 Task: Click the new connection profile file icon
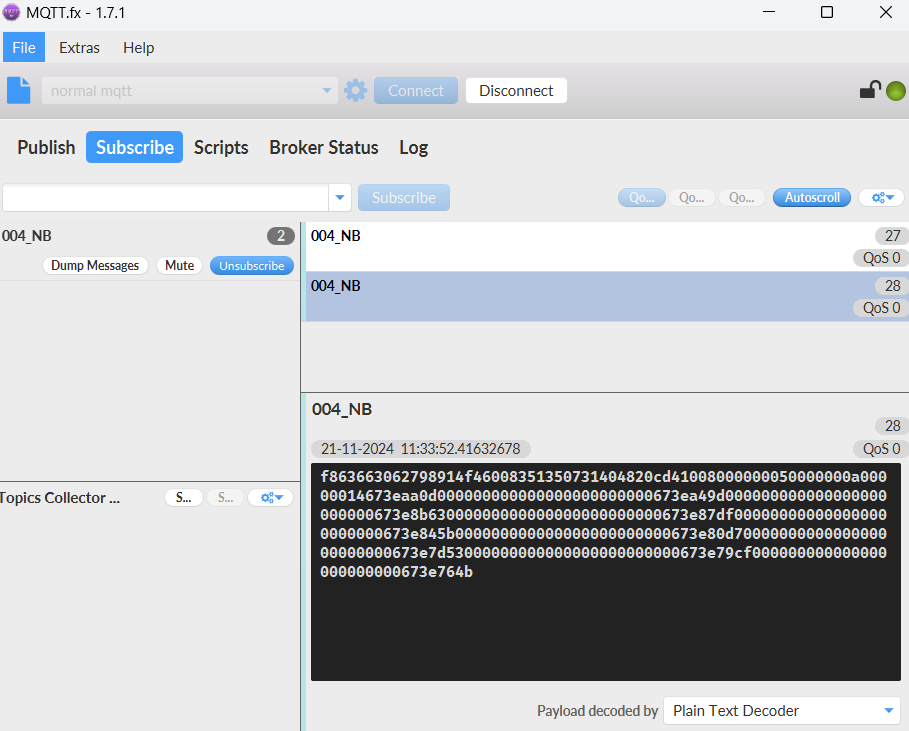[19, 90]
